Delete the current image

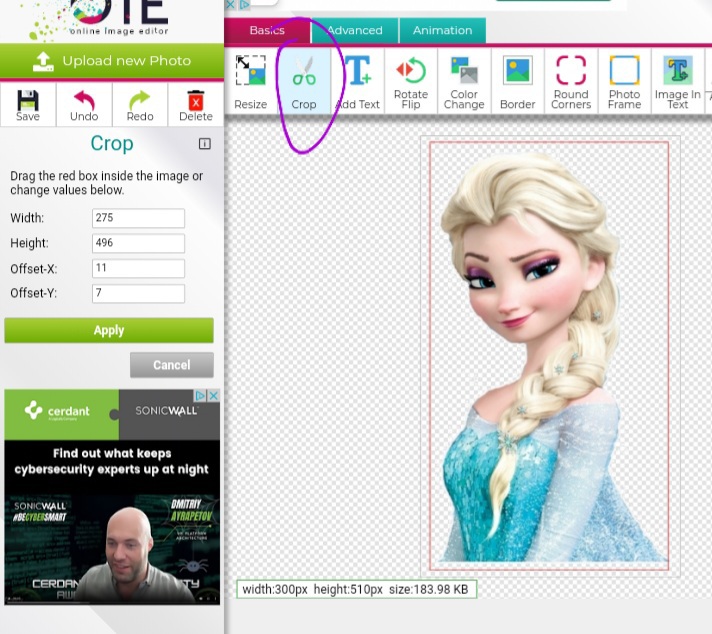pyautogui.click(x=196, y=104)
